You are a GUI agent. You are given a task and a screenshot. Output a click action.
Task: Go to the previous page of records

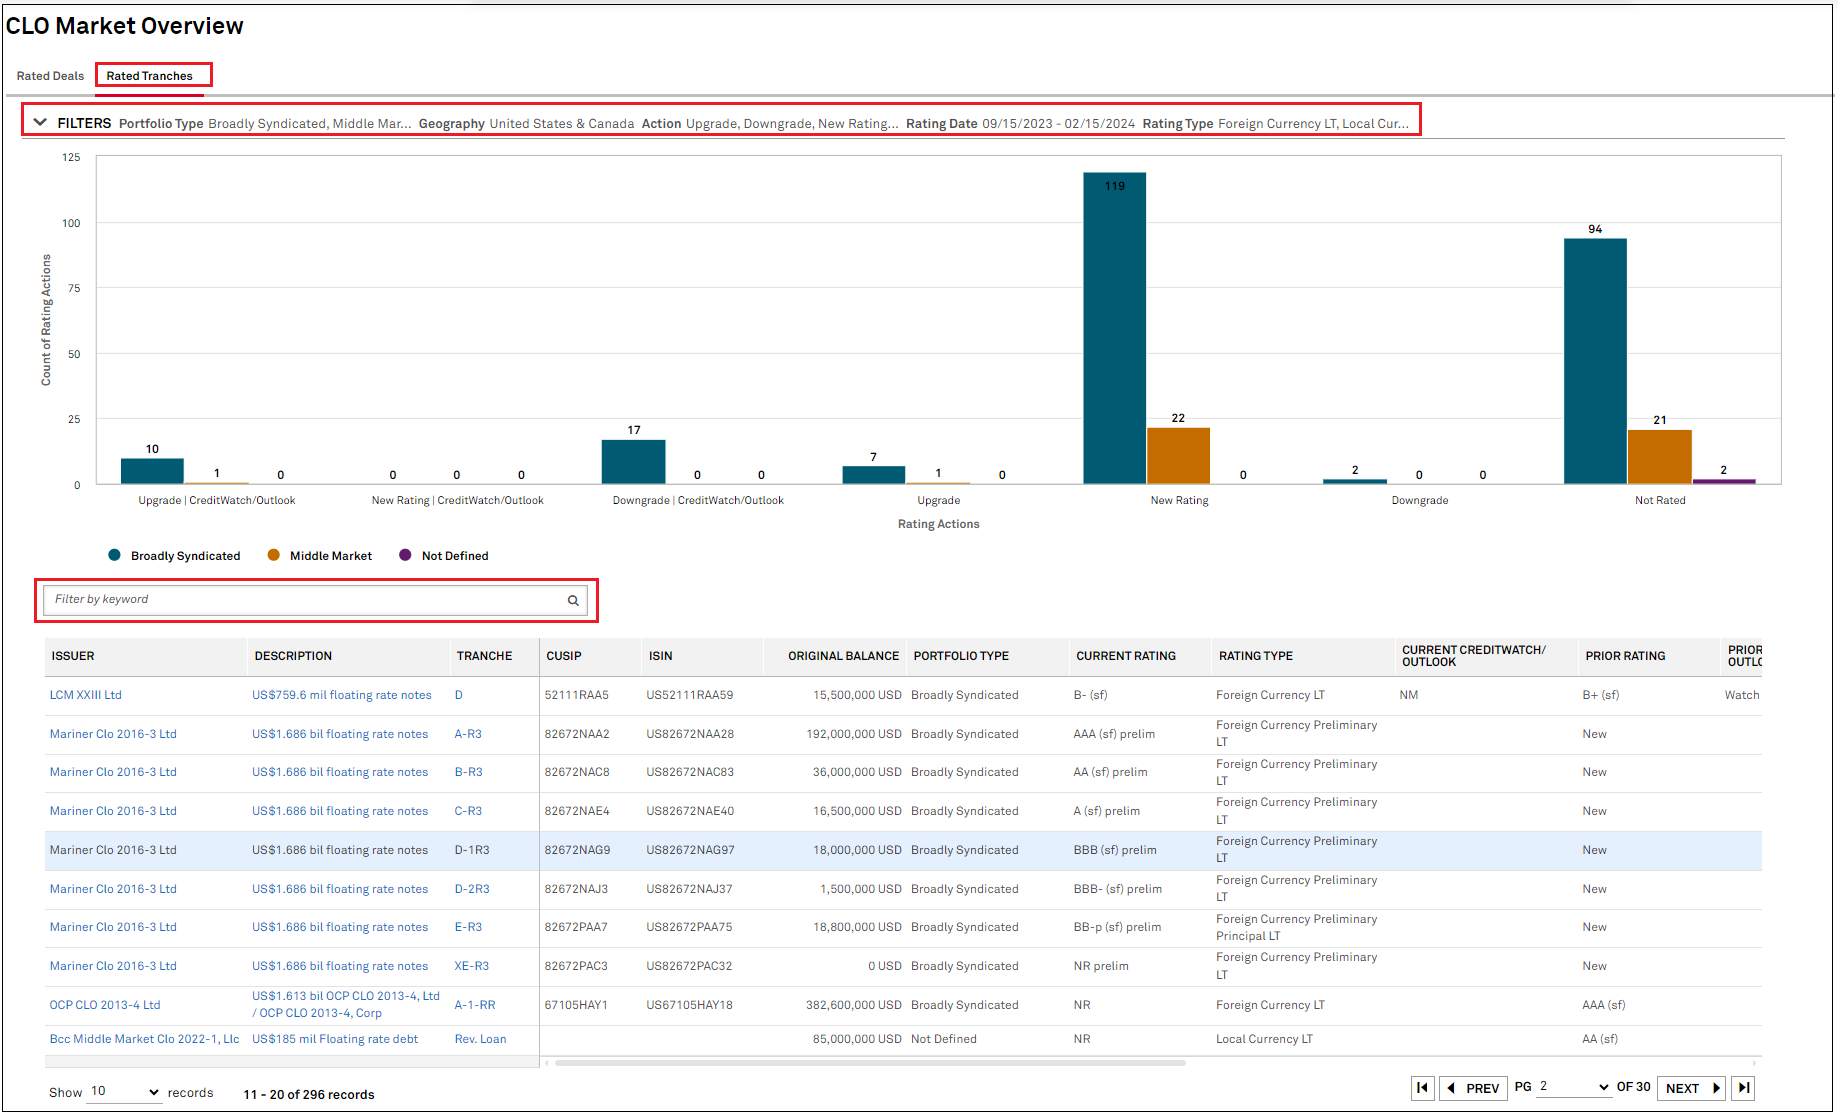point(1473,1088)
